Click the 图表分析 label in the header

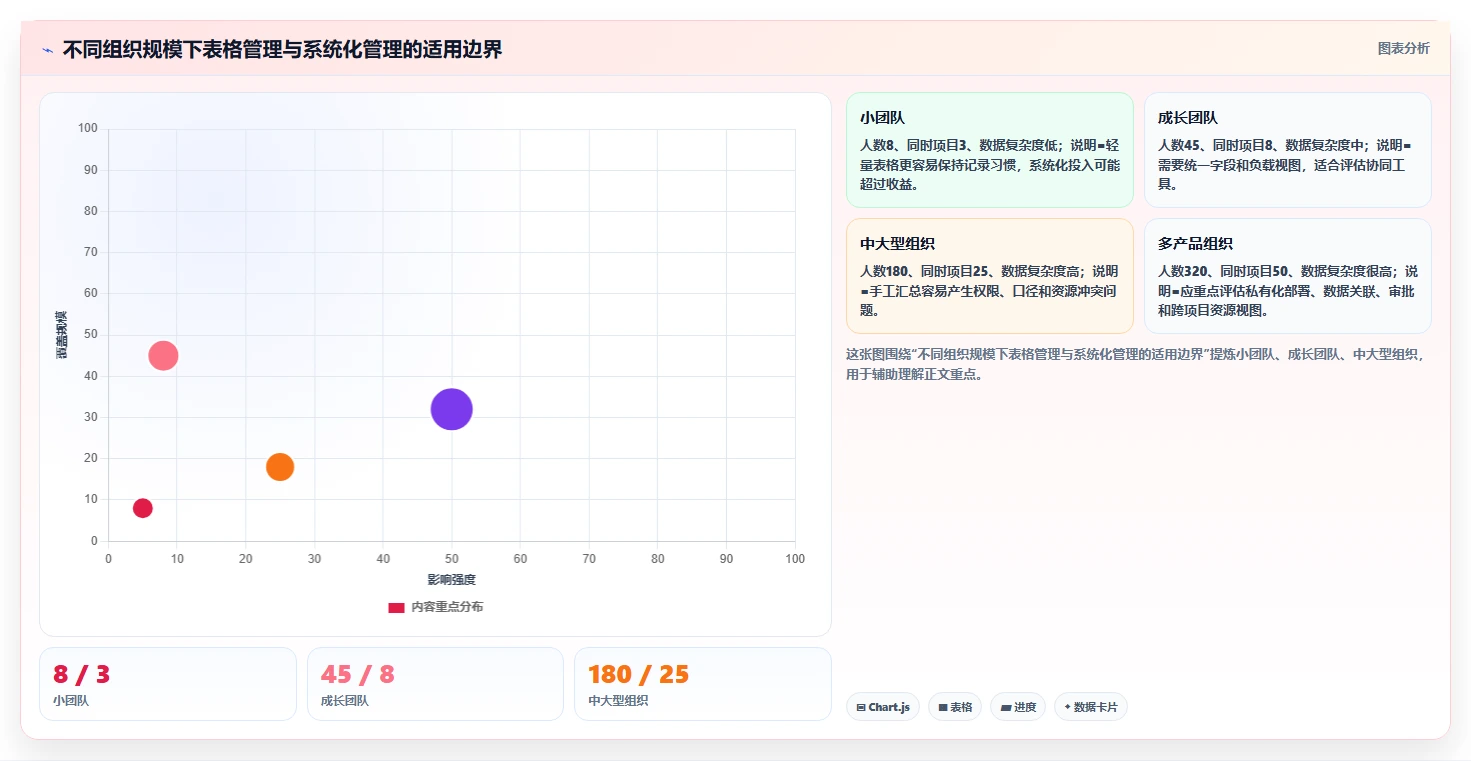click(x=1403, y=48)
